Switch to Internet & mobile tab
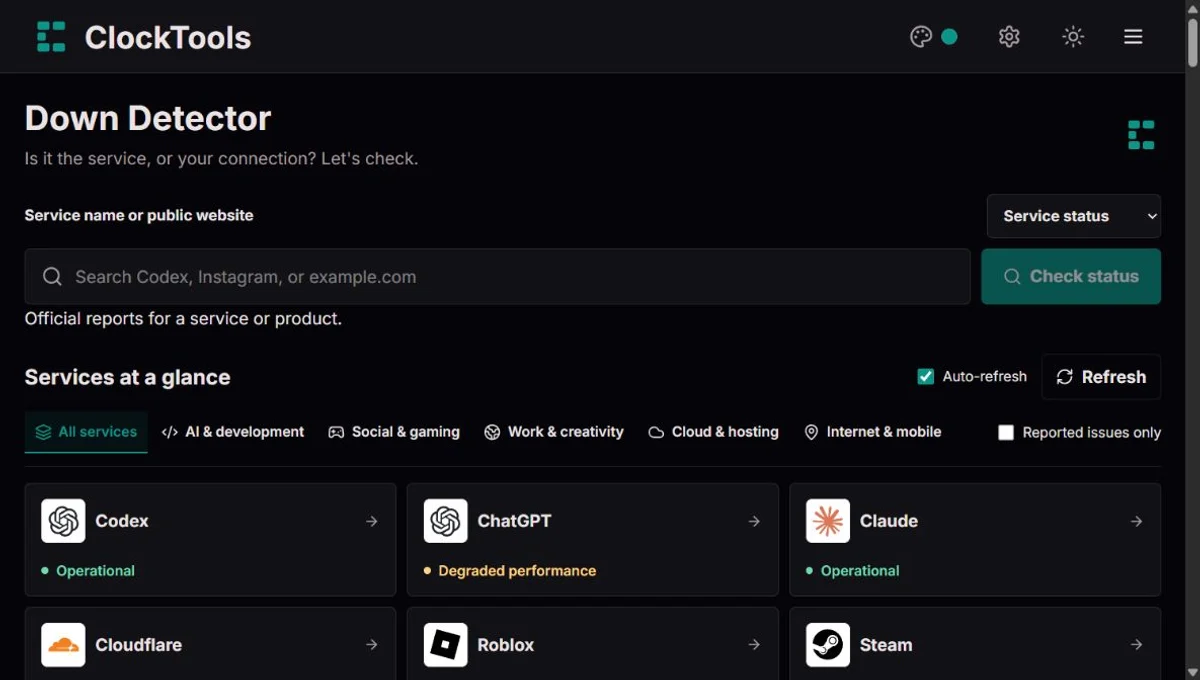Screen dimensions: 1200x680 872,432
